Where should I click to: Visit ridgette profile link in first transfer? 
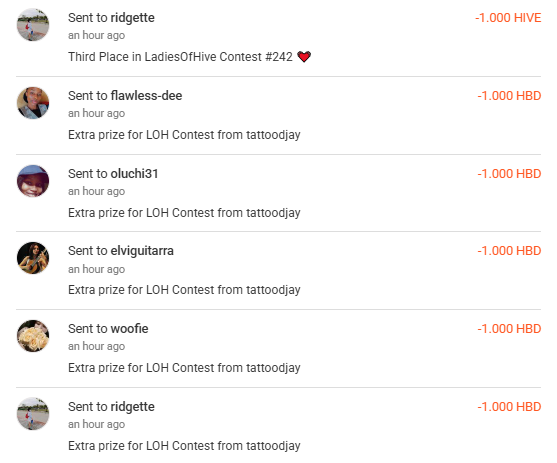point(133,18)
